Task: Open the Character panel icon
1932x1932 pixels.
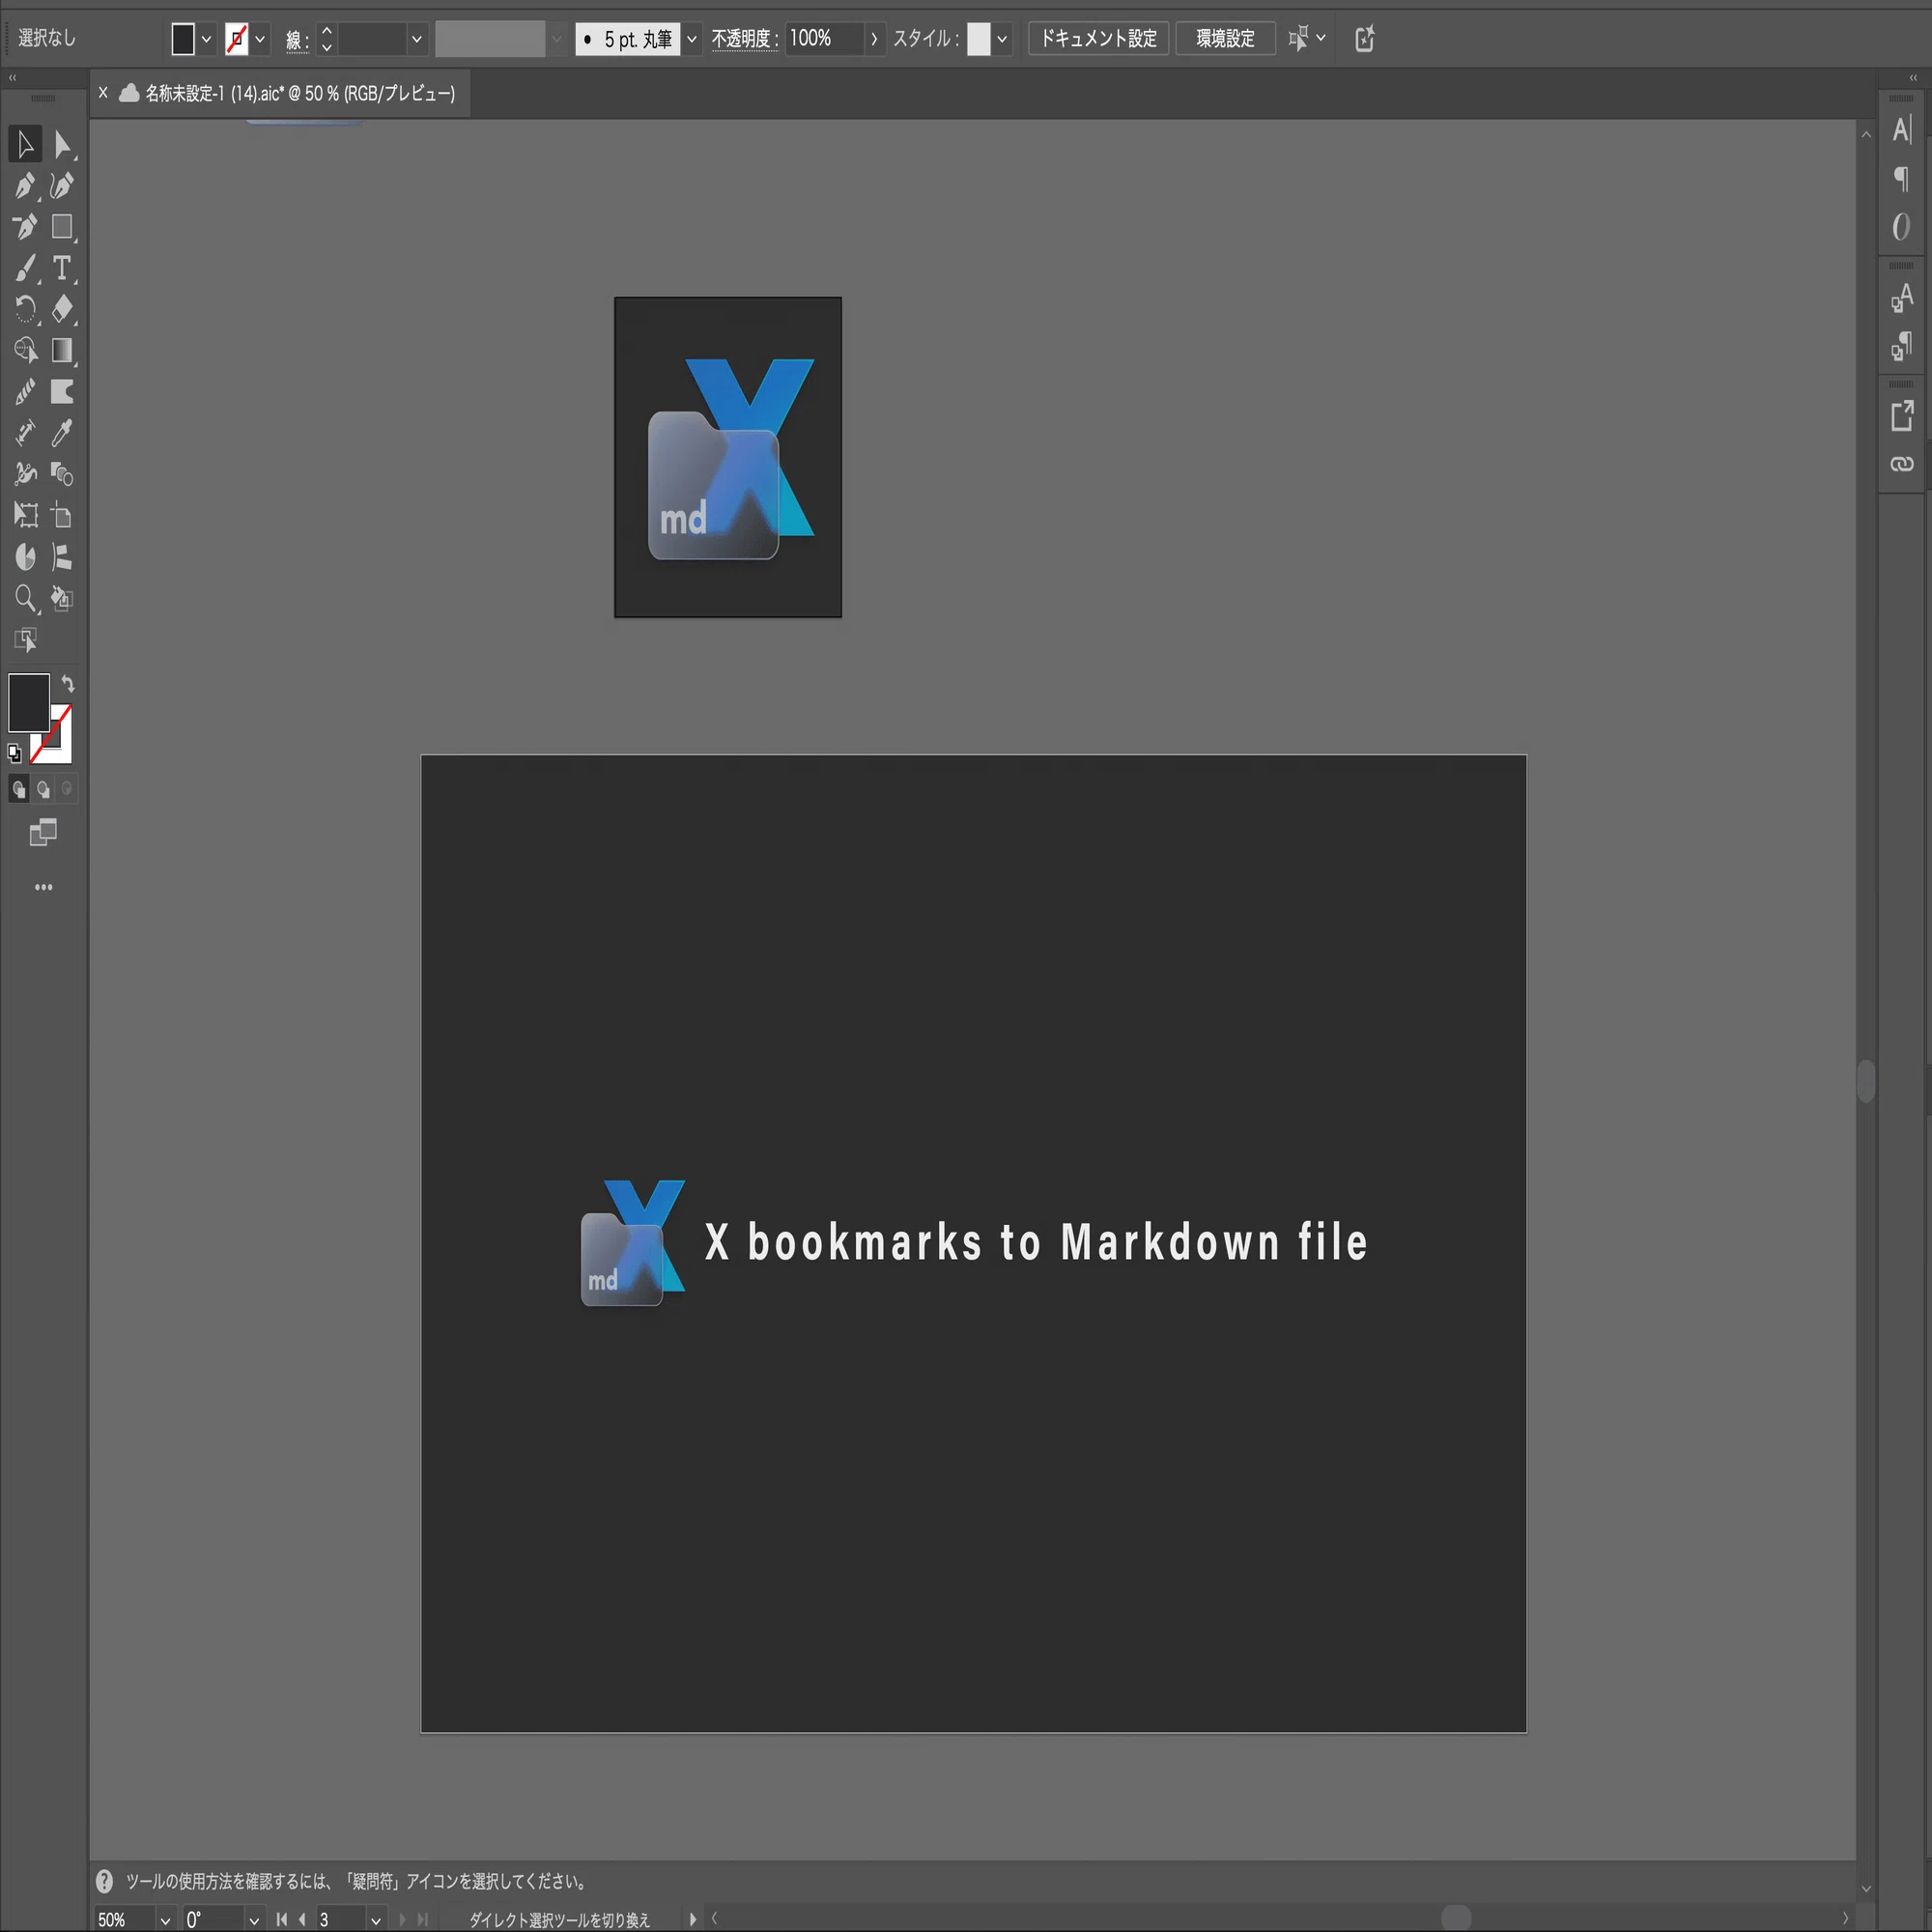Action: pyautogui.click(x=1902, y=130)
